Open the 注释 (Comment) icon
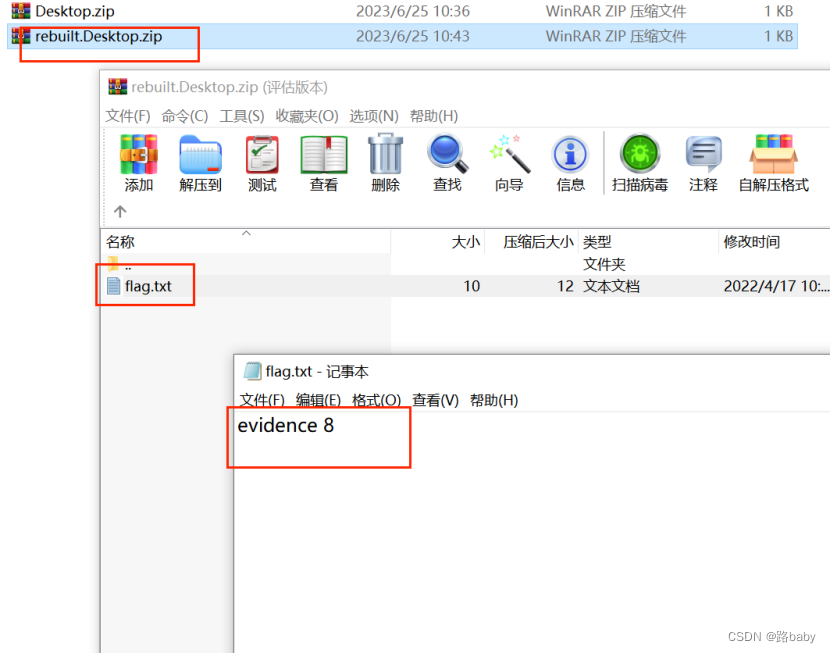 703,154
